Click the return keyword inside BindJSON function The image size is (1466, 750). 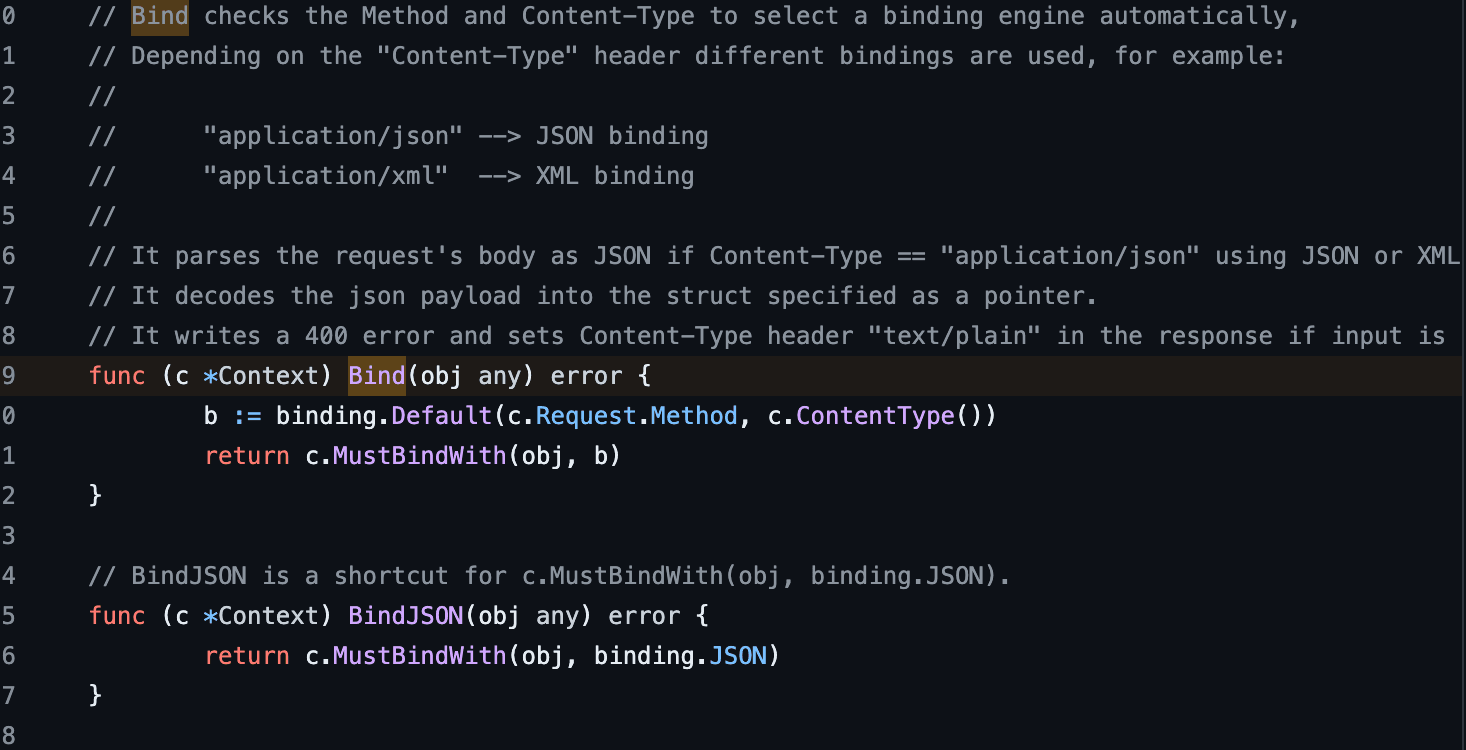pyautogui.click(x=247, y=656)
